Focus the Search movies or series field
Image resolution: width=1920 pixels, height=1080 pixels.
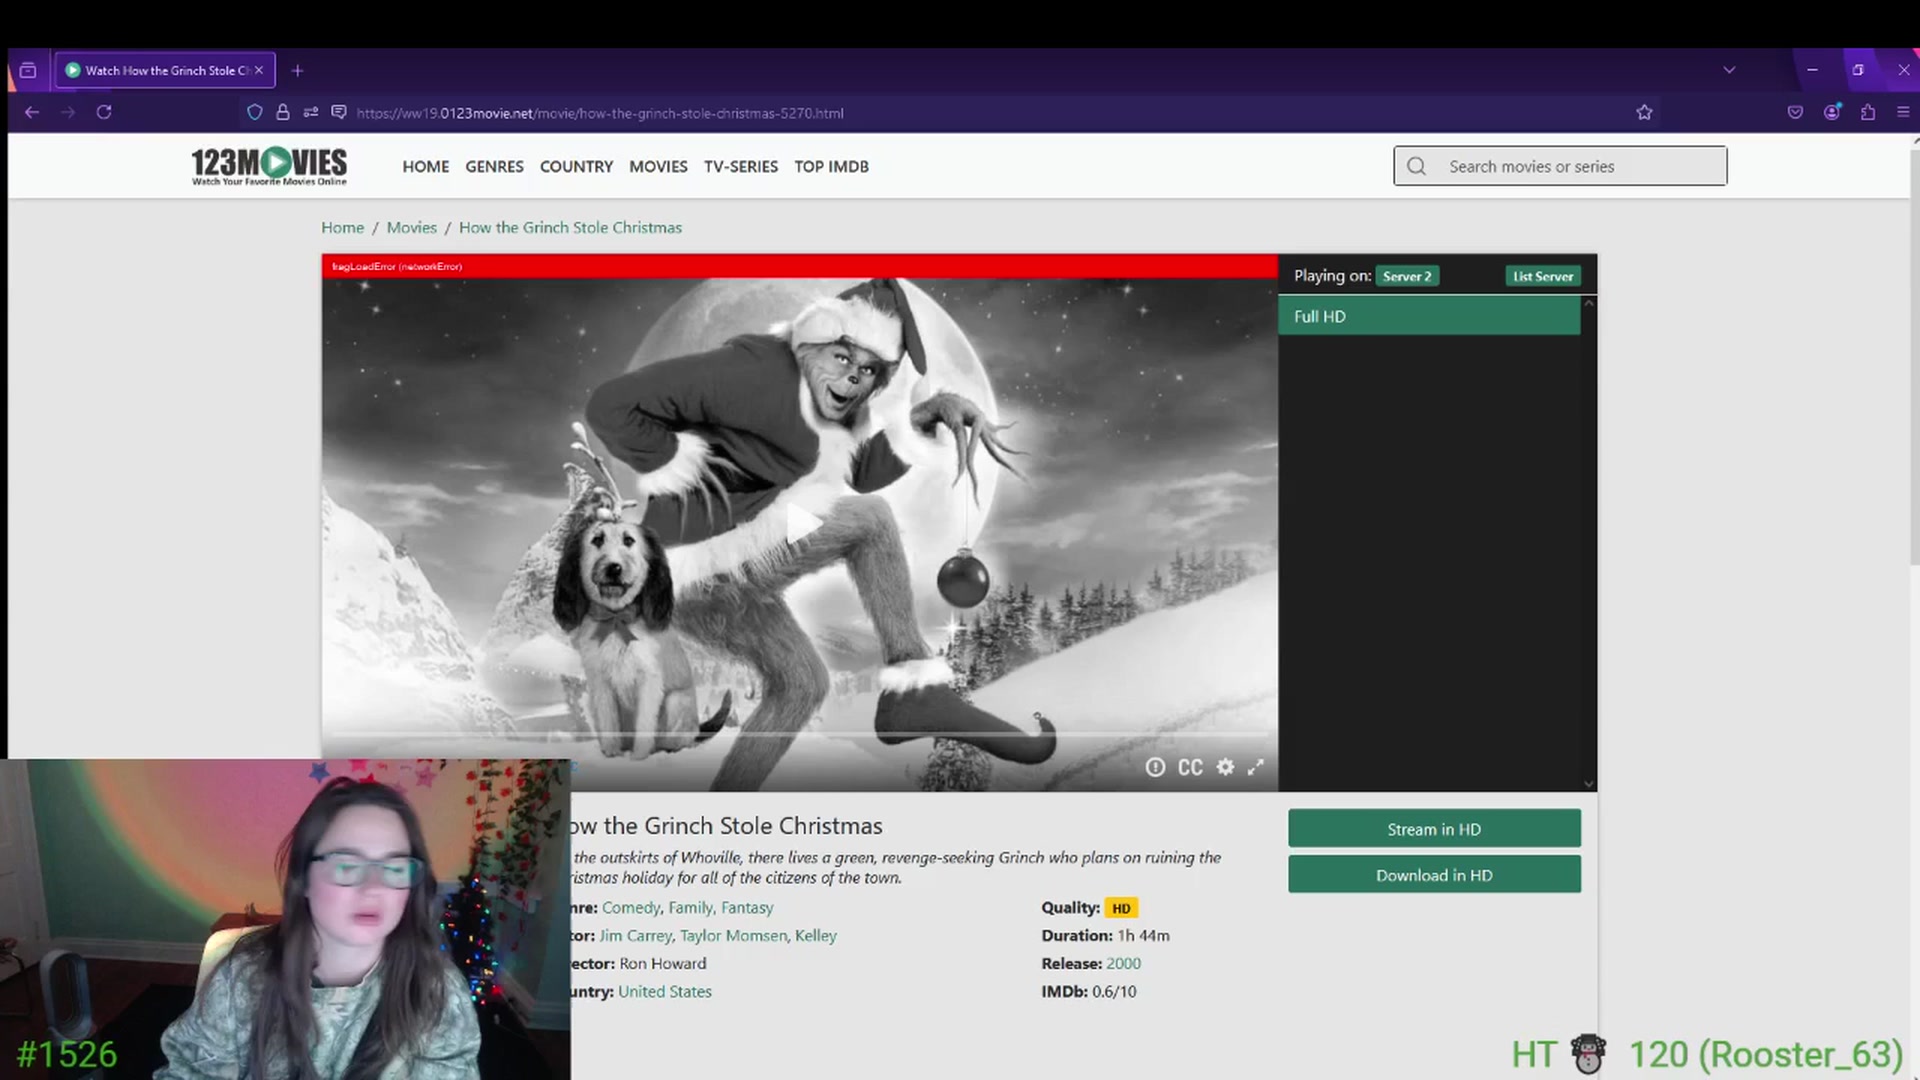coord(1560,166)
